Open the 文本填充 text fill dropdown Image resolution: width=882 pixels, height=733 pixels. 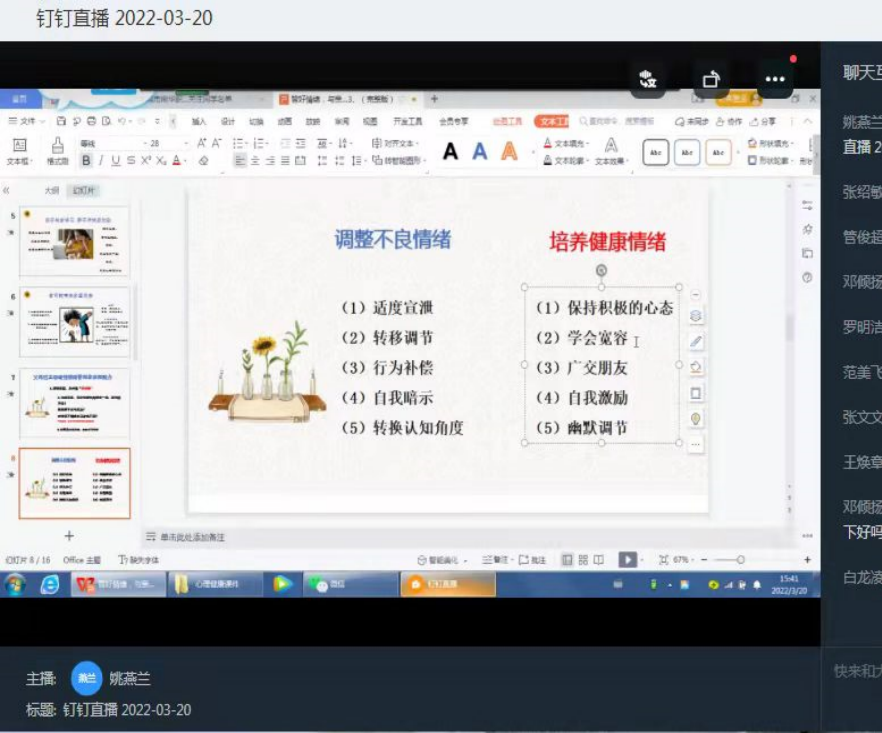(x=566, y=143)
